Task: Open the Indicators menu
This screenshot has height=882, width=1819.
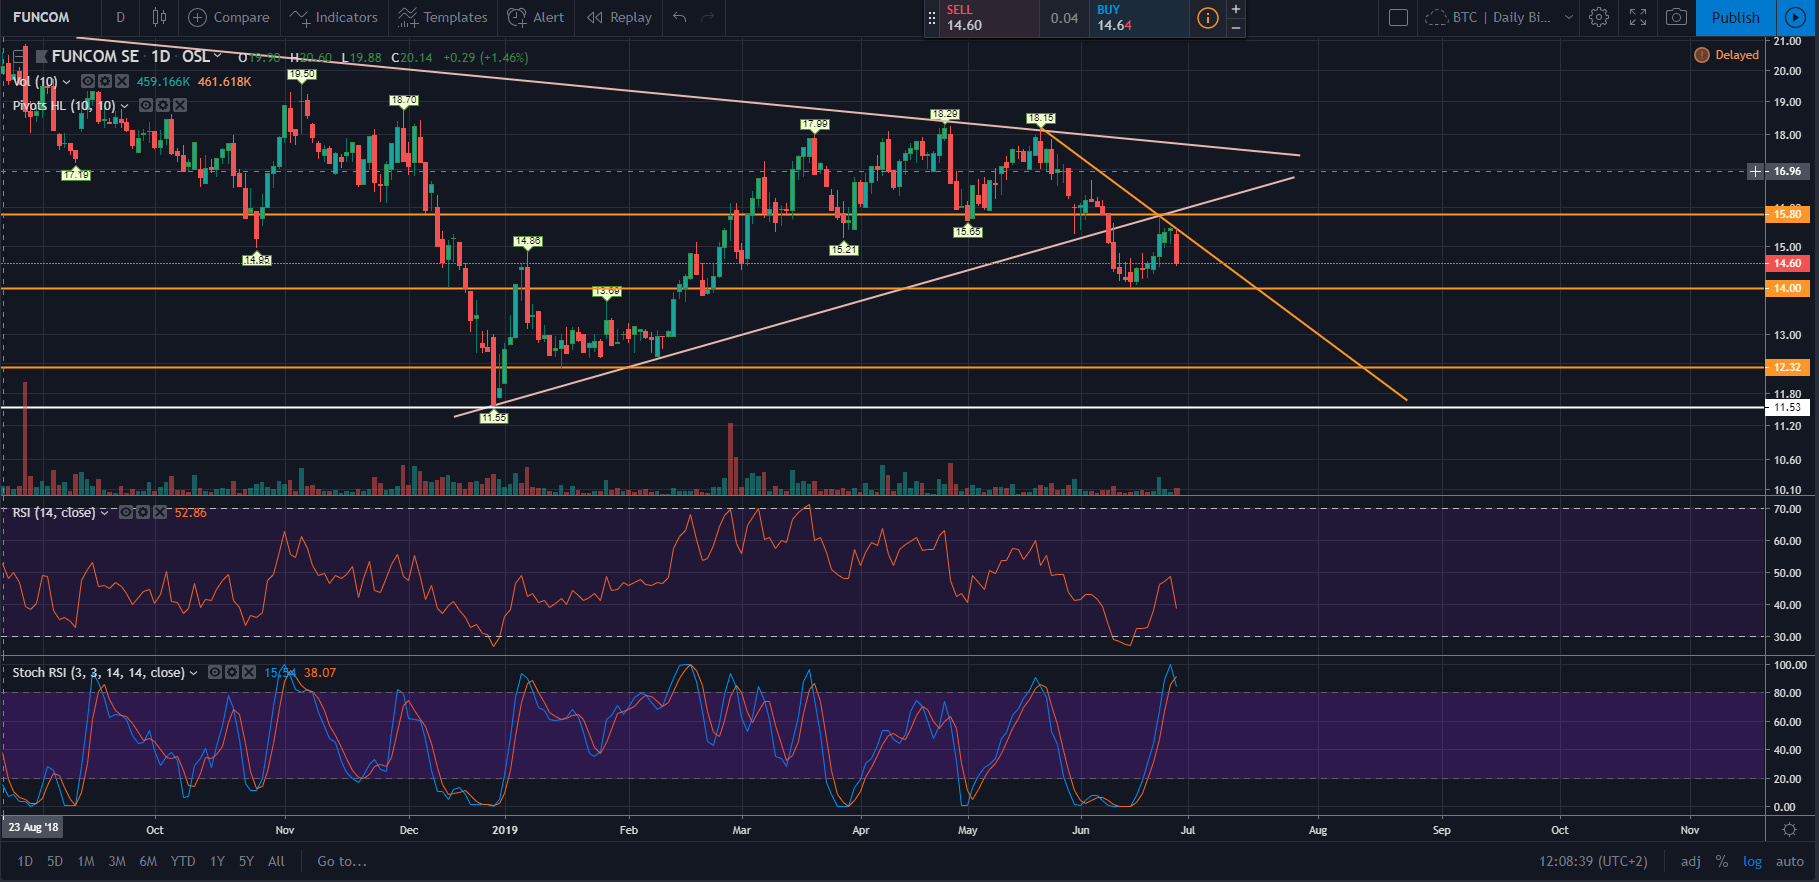Action: tap(334, 17)
